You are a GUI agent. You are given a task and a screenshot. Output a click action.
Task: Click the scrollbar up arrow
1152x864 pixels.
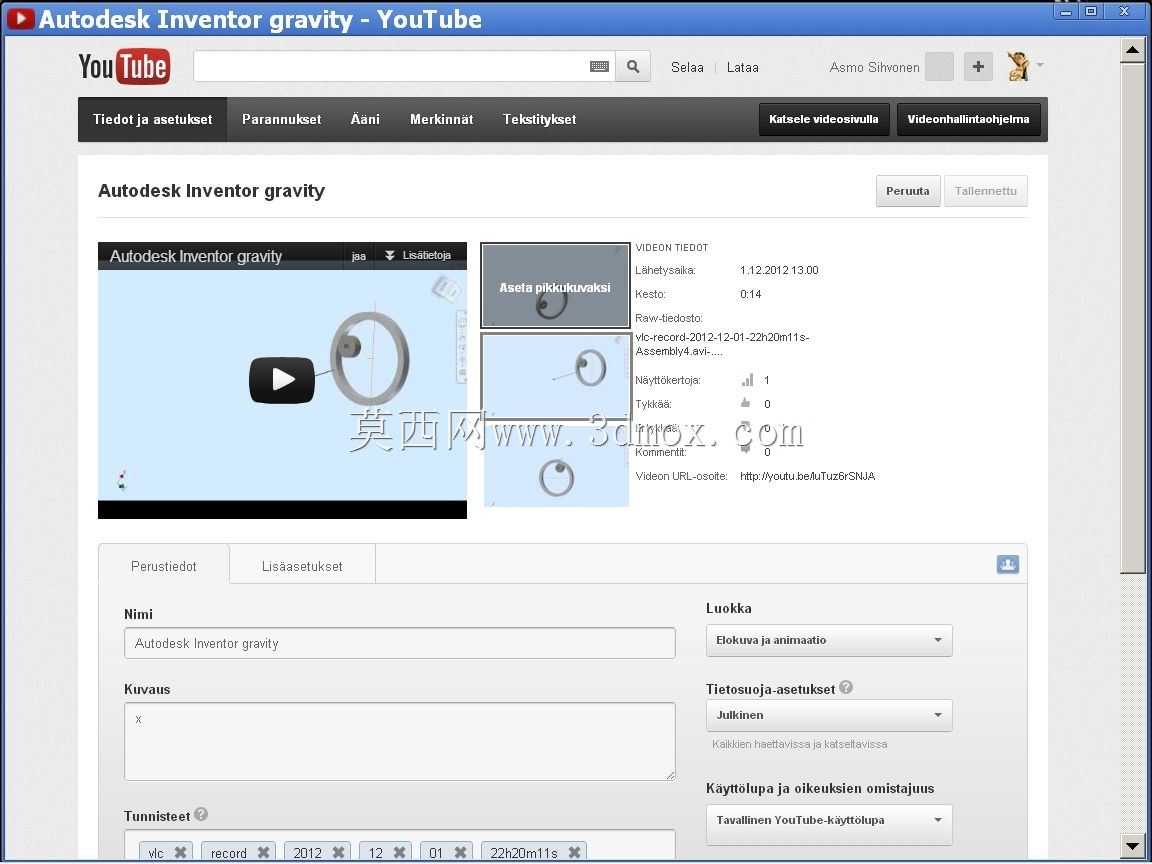pyautogui.click(x=1132, y=51)
